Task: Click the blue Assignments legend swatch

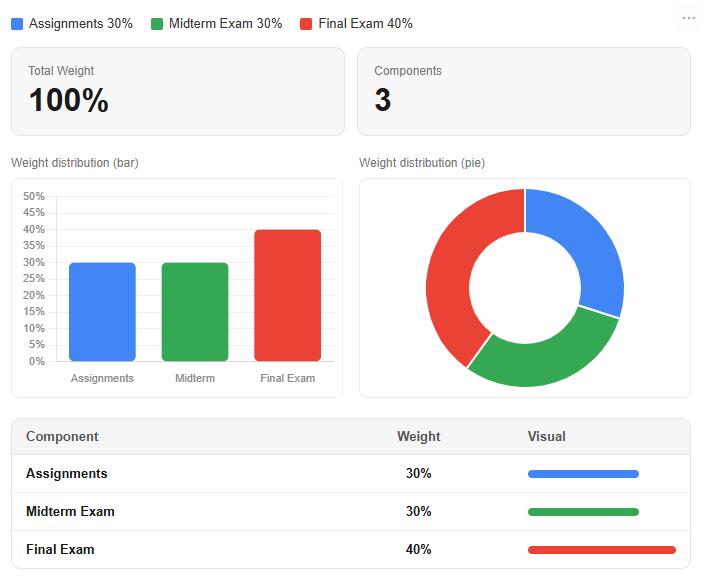Action: click(x=17, y=23)
